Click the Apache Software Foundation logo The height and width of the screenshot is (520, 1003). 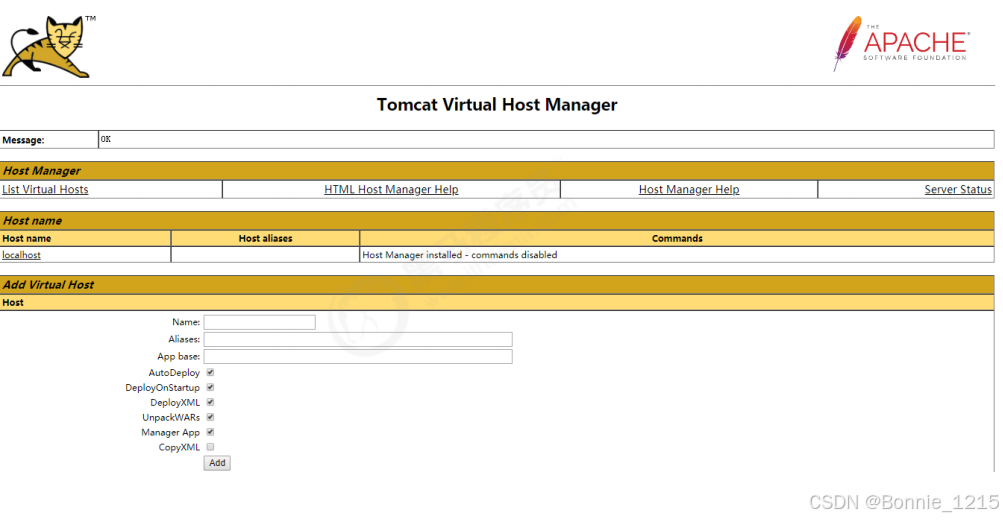click(901, 43)
